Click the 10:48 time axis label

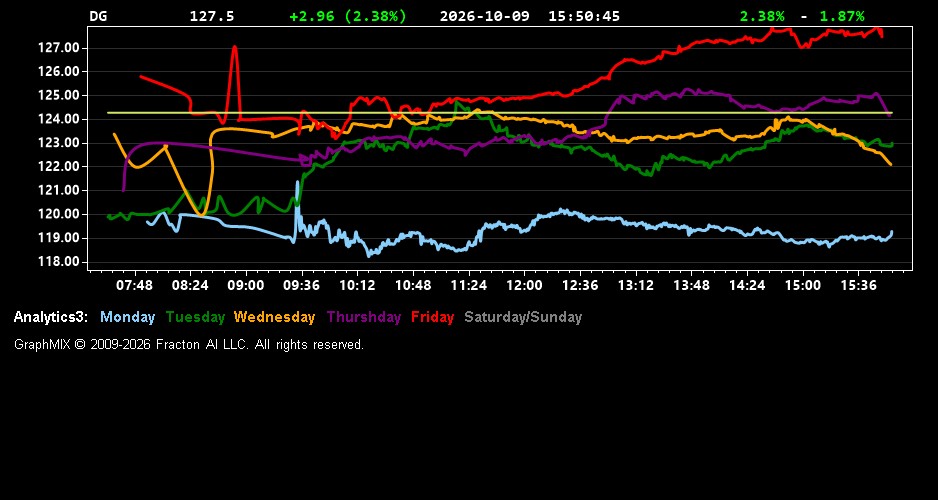click(413, 285)
